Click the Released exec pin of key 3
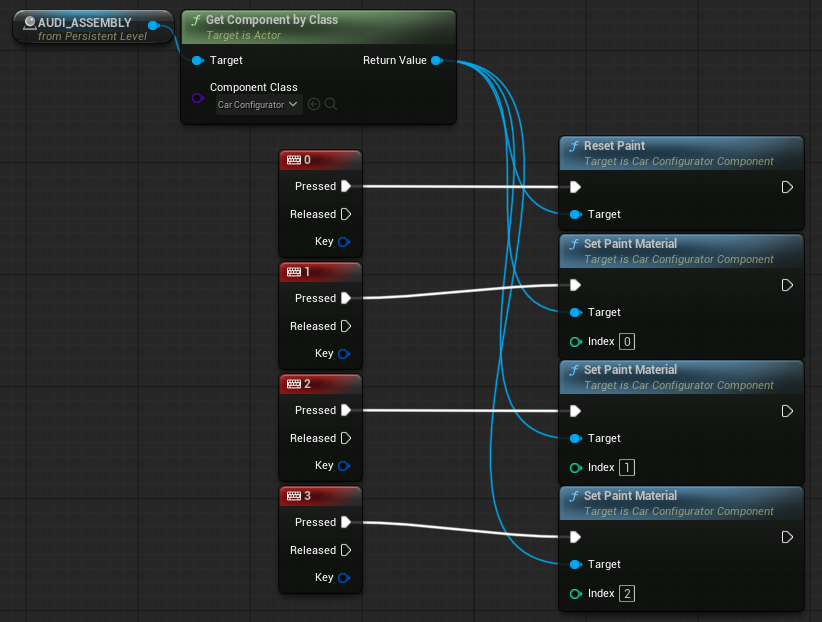822x622 pixels. tap(345, 550)
